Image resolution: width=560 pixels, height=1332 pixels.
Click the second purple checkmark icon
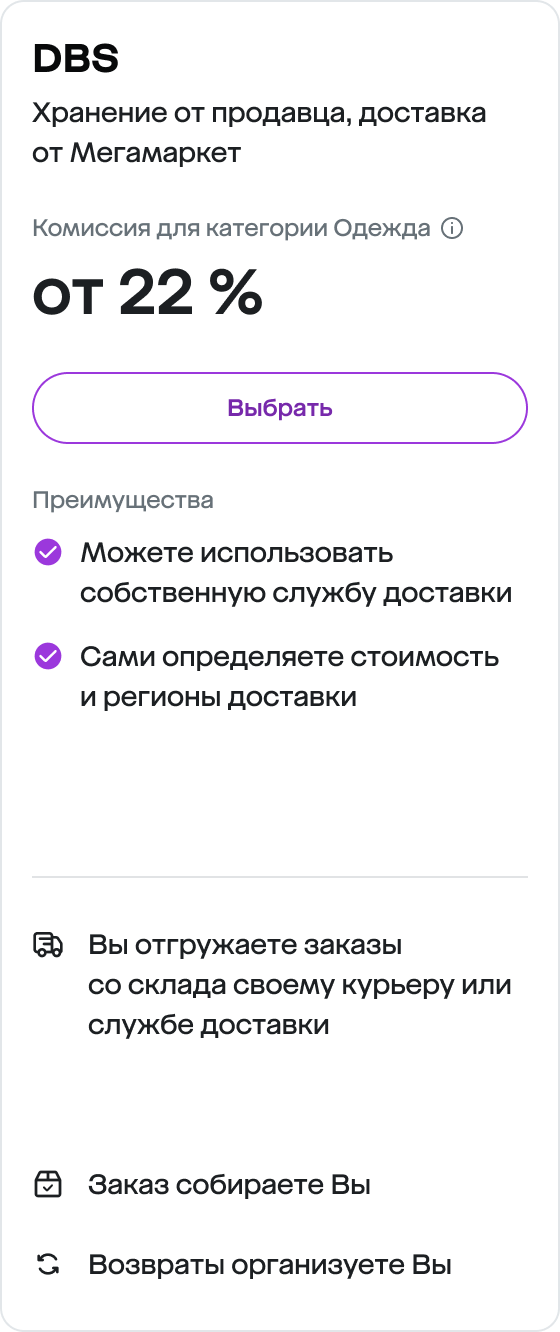(x=48, y=656)
